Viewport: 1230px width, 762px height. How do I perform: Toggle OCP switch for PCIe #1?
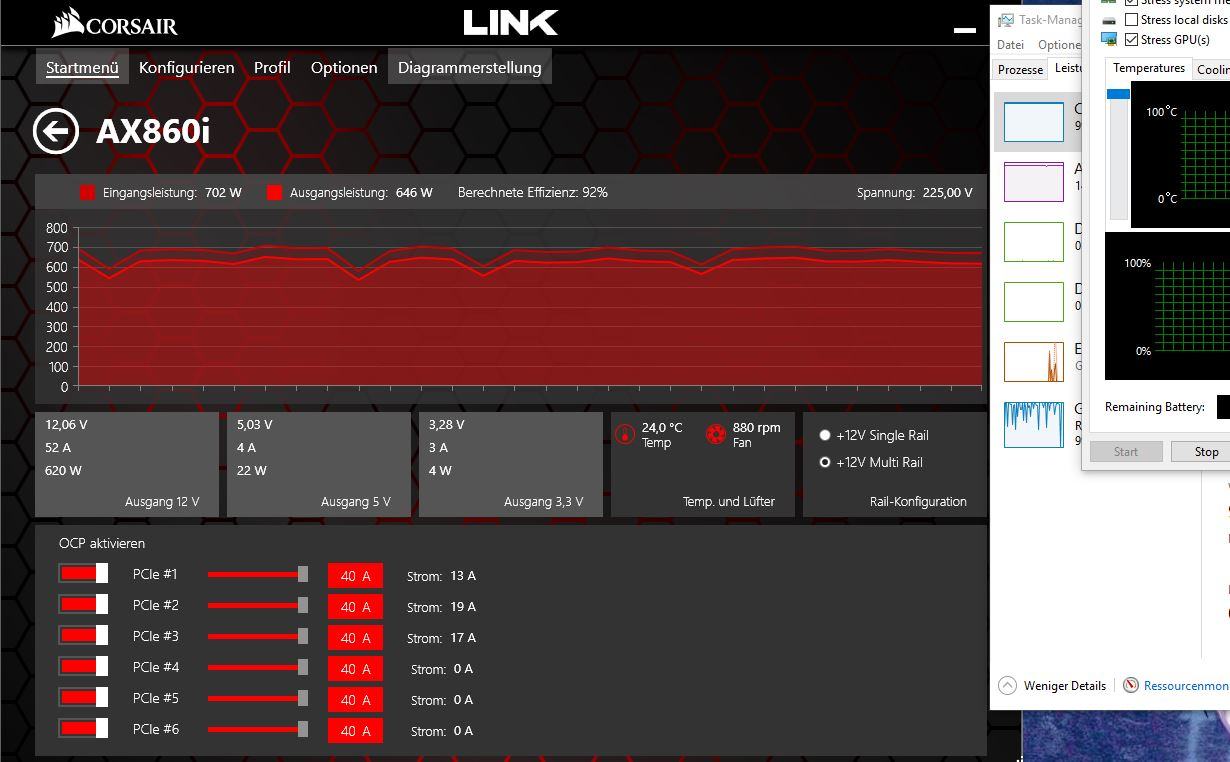point(83,573)
